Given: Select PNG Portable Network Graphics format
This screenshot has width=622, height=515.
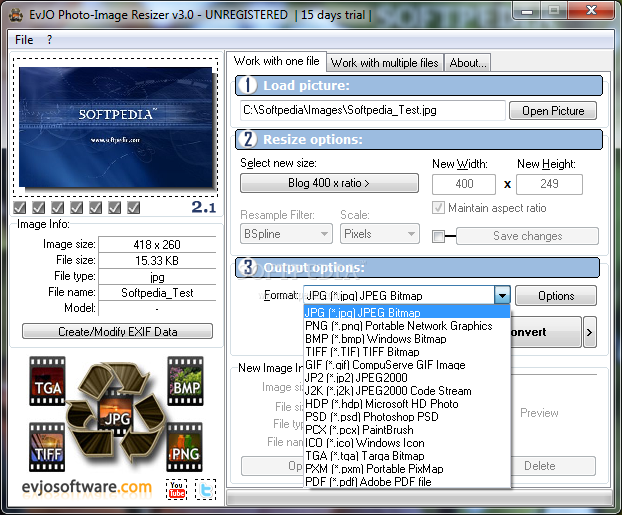Looking at the screenshot, I should click(x=407, y=326).
